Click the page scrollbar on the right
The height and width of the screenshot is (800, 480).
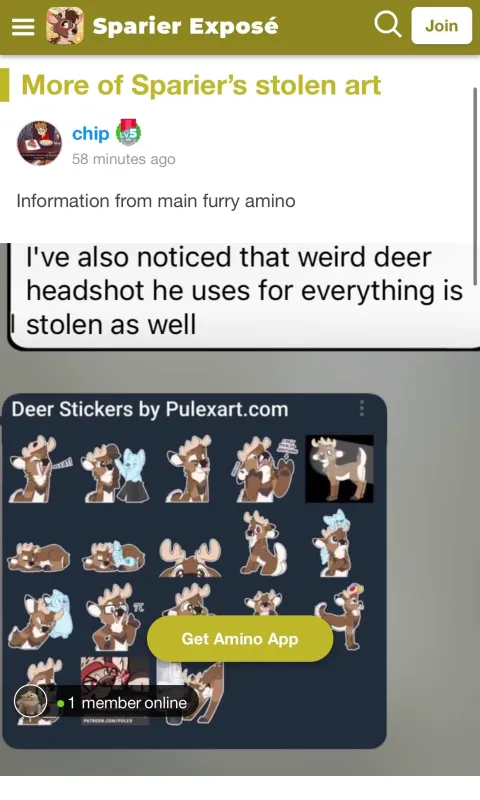[x=475, y=186]
